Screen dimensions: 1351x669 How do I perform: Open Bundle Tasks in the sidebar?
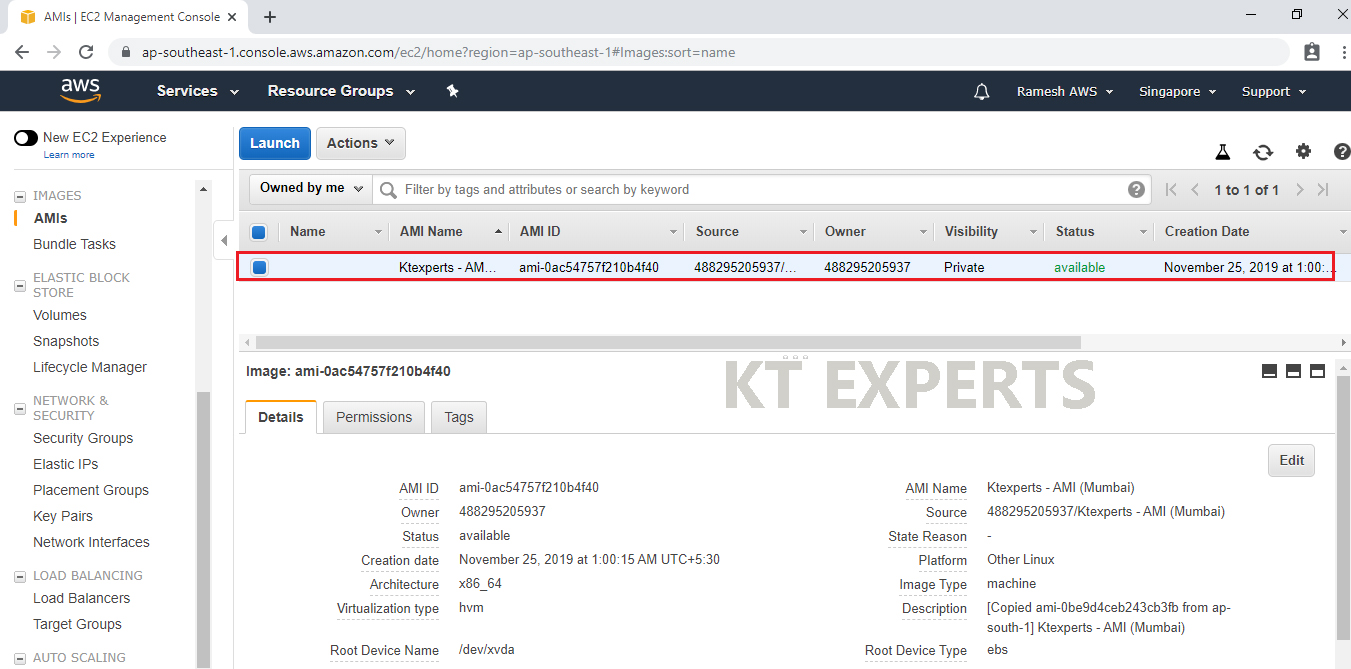pyautogui.click(x=74, y=244)
